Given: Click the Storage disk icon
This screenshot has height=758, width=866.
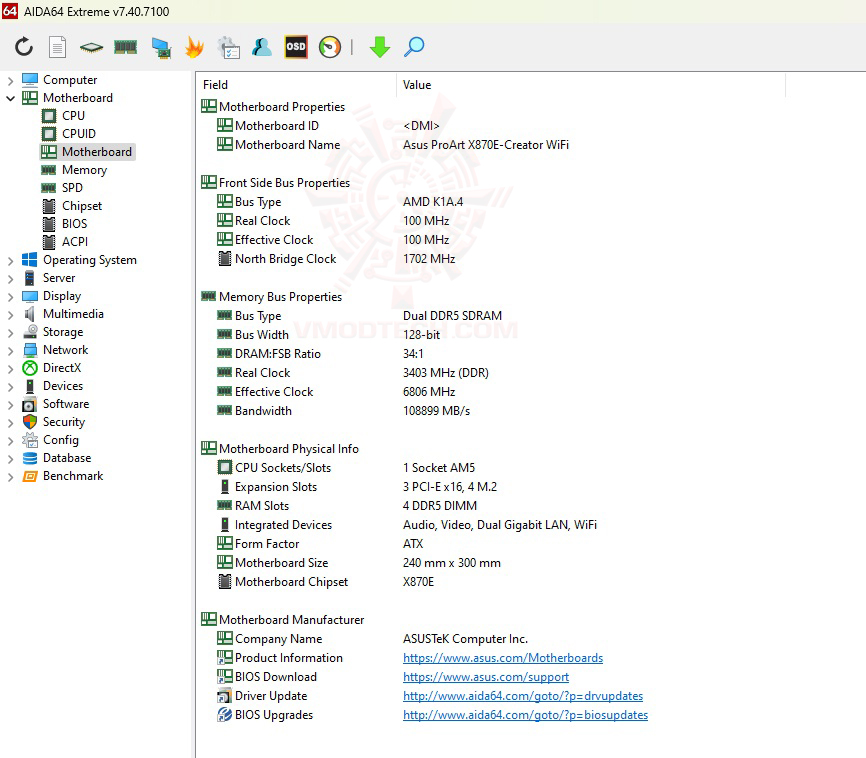Looking at the screenshot, I should [30, 332].
